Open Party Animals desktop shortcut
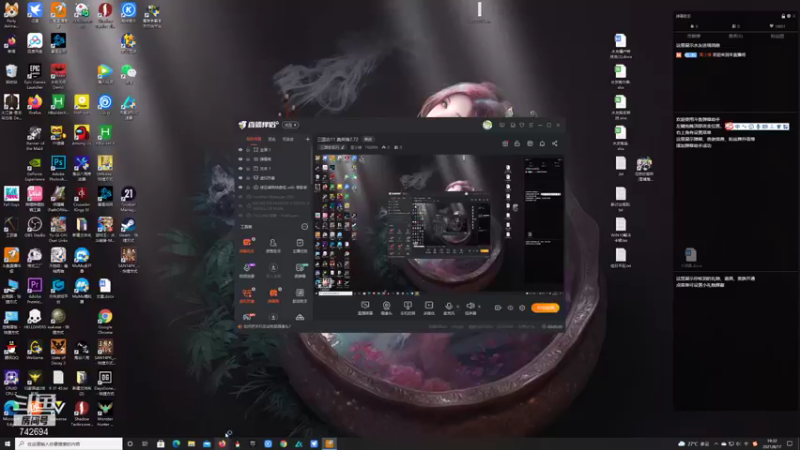800x450 pixels. point(11,15)
